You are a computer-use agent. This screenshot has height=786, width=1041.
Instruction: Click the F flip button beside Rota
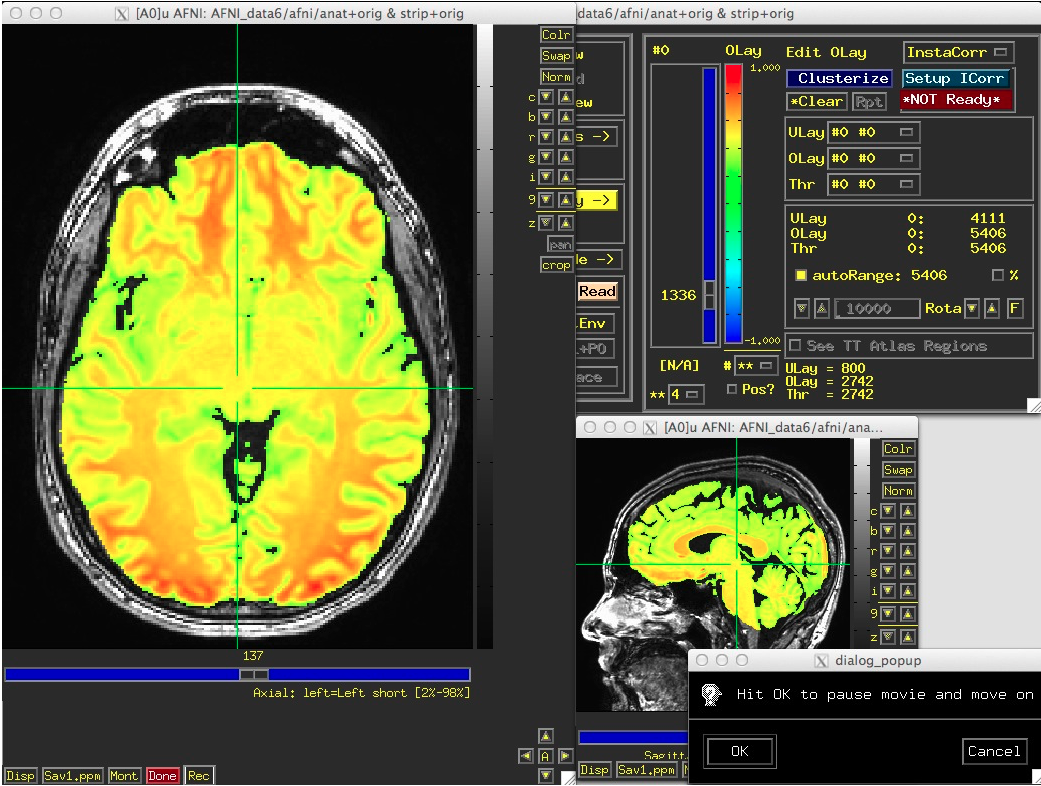coord(1014,308)
